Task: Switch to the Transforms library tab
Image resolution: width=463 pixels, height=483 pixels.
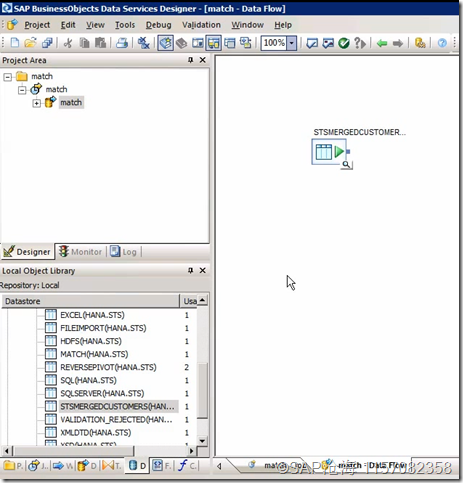Action: coord(112,466)
